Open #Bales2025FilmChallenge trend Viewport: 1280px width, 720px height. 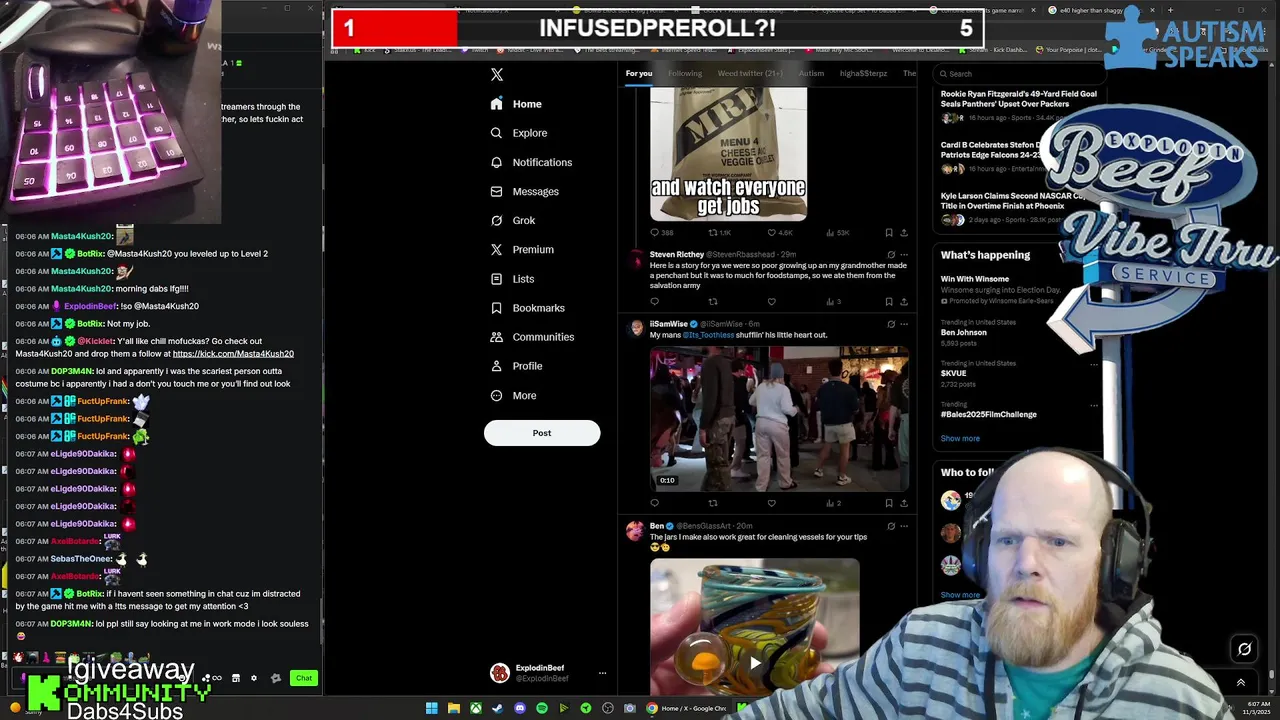click(988, 414)
